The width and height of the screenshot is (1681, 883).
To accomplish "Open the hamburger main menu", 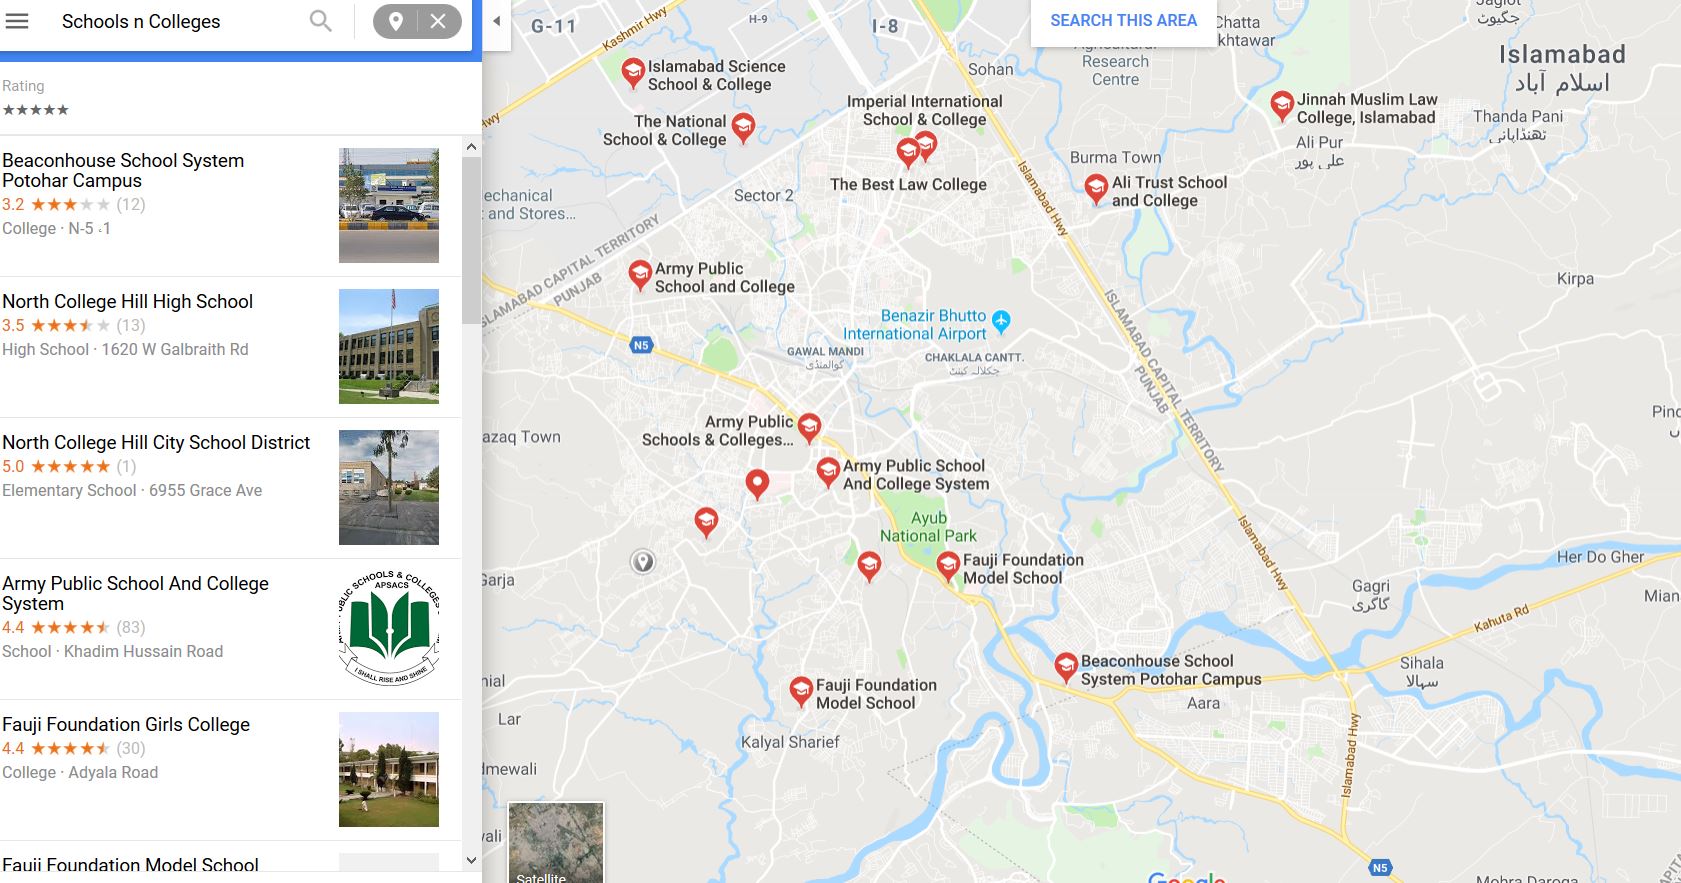I will tap(17, 21).
